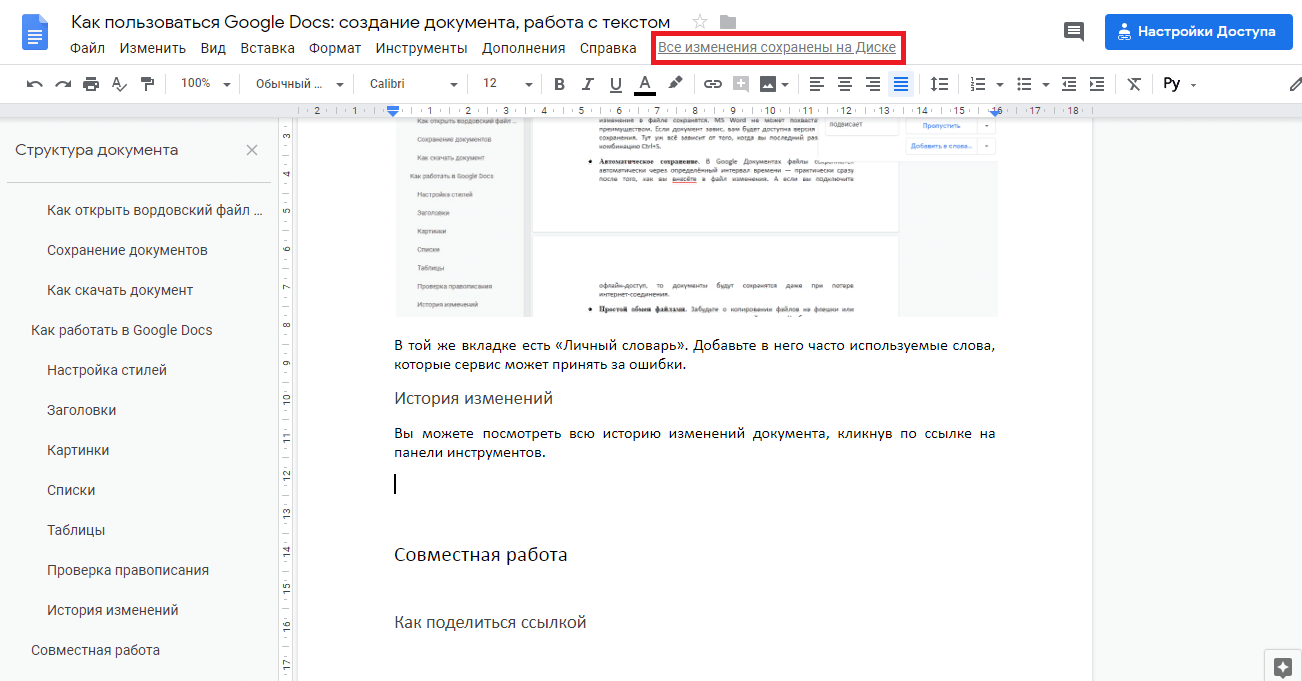Open the Инструменты menu

click(x=419, y=47)
